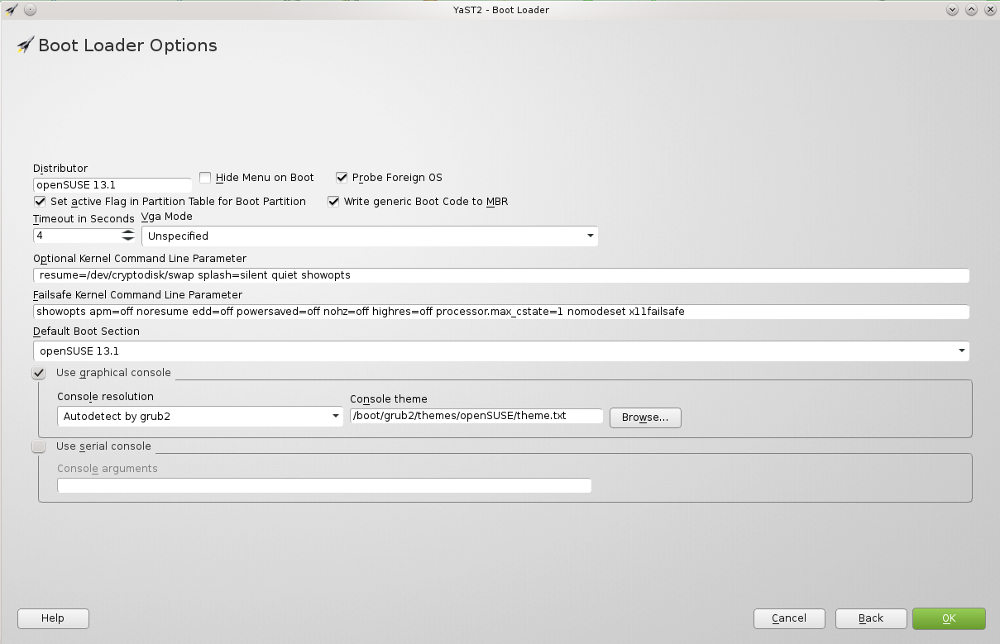The height and width of the screenshot is (644, 1000).
Task: Click the Timeout in Seconds value field
Action: tap(77, 235)
